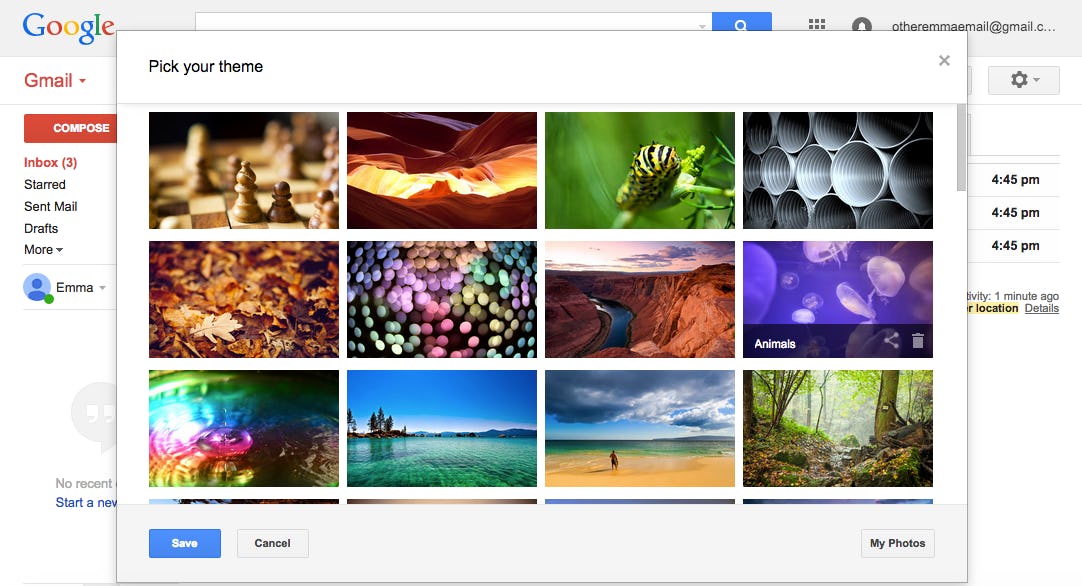Select the chess pieces theme image

tap(244, 170)
